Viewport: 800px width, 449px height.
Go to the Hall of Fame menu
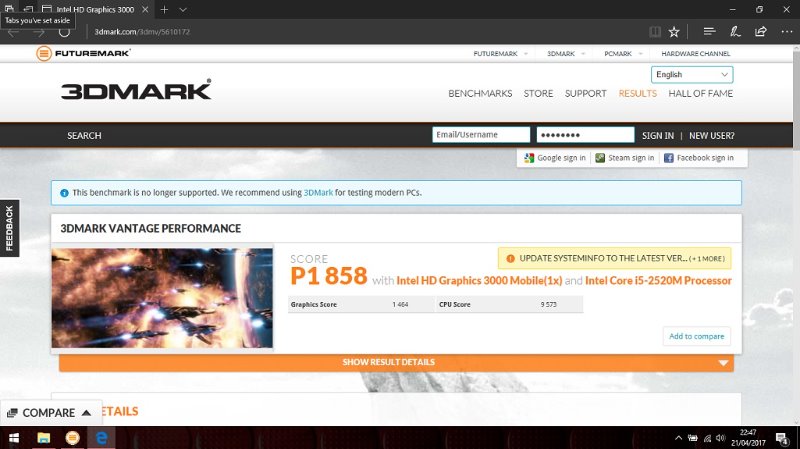(x=701, y=93)
